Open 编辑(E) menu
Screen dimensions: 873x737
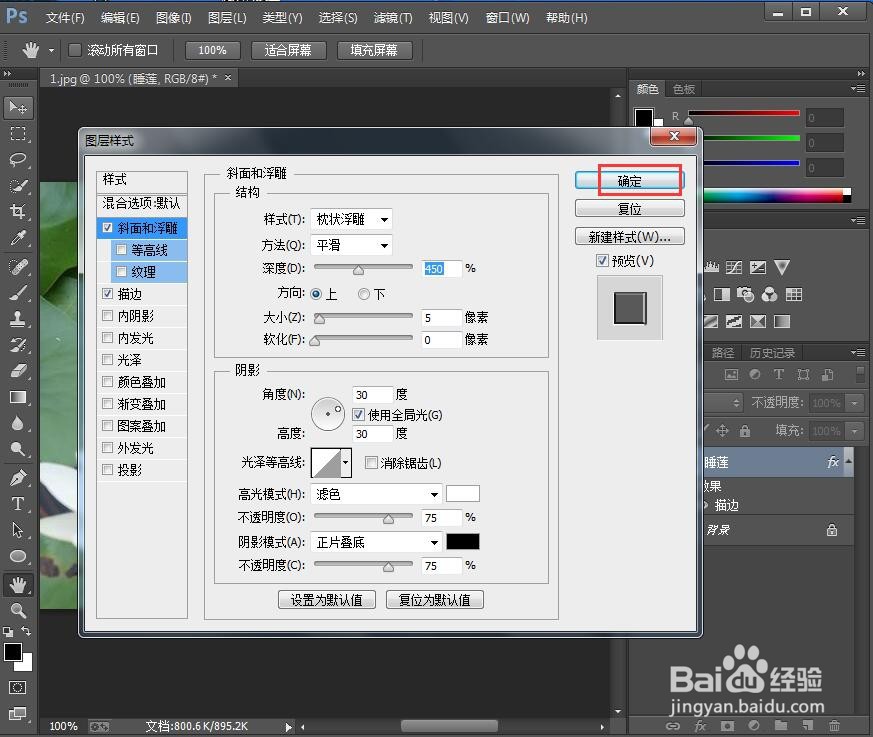(x=120, y=18)
